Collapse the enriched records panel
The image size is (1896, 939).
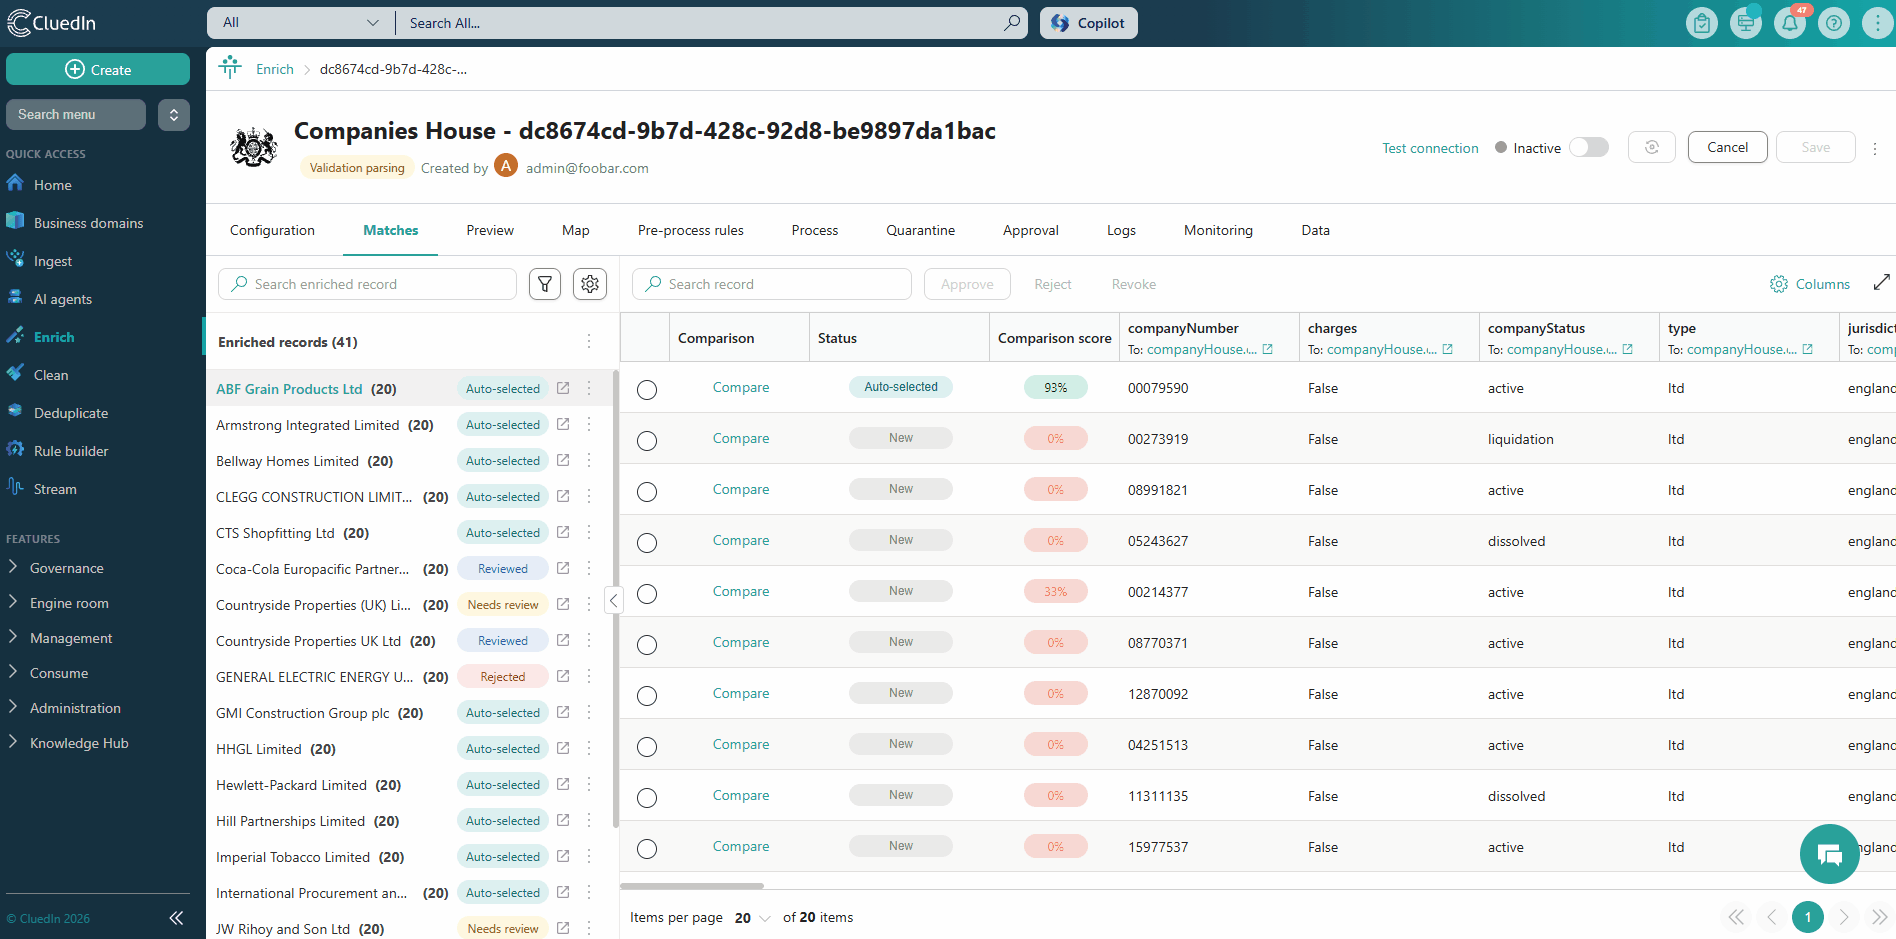tap(614, 600)
